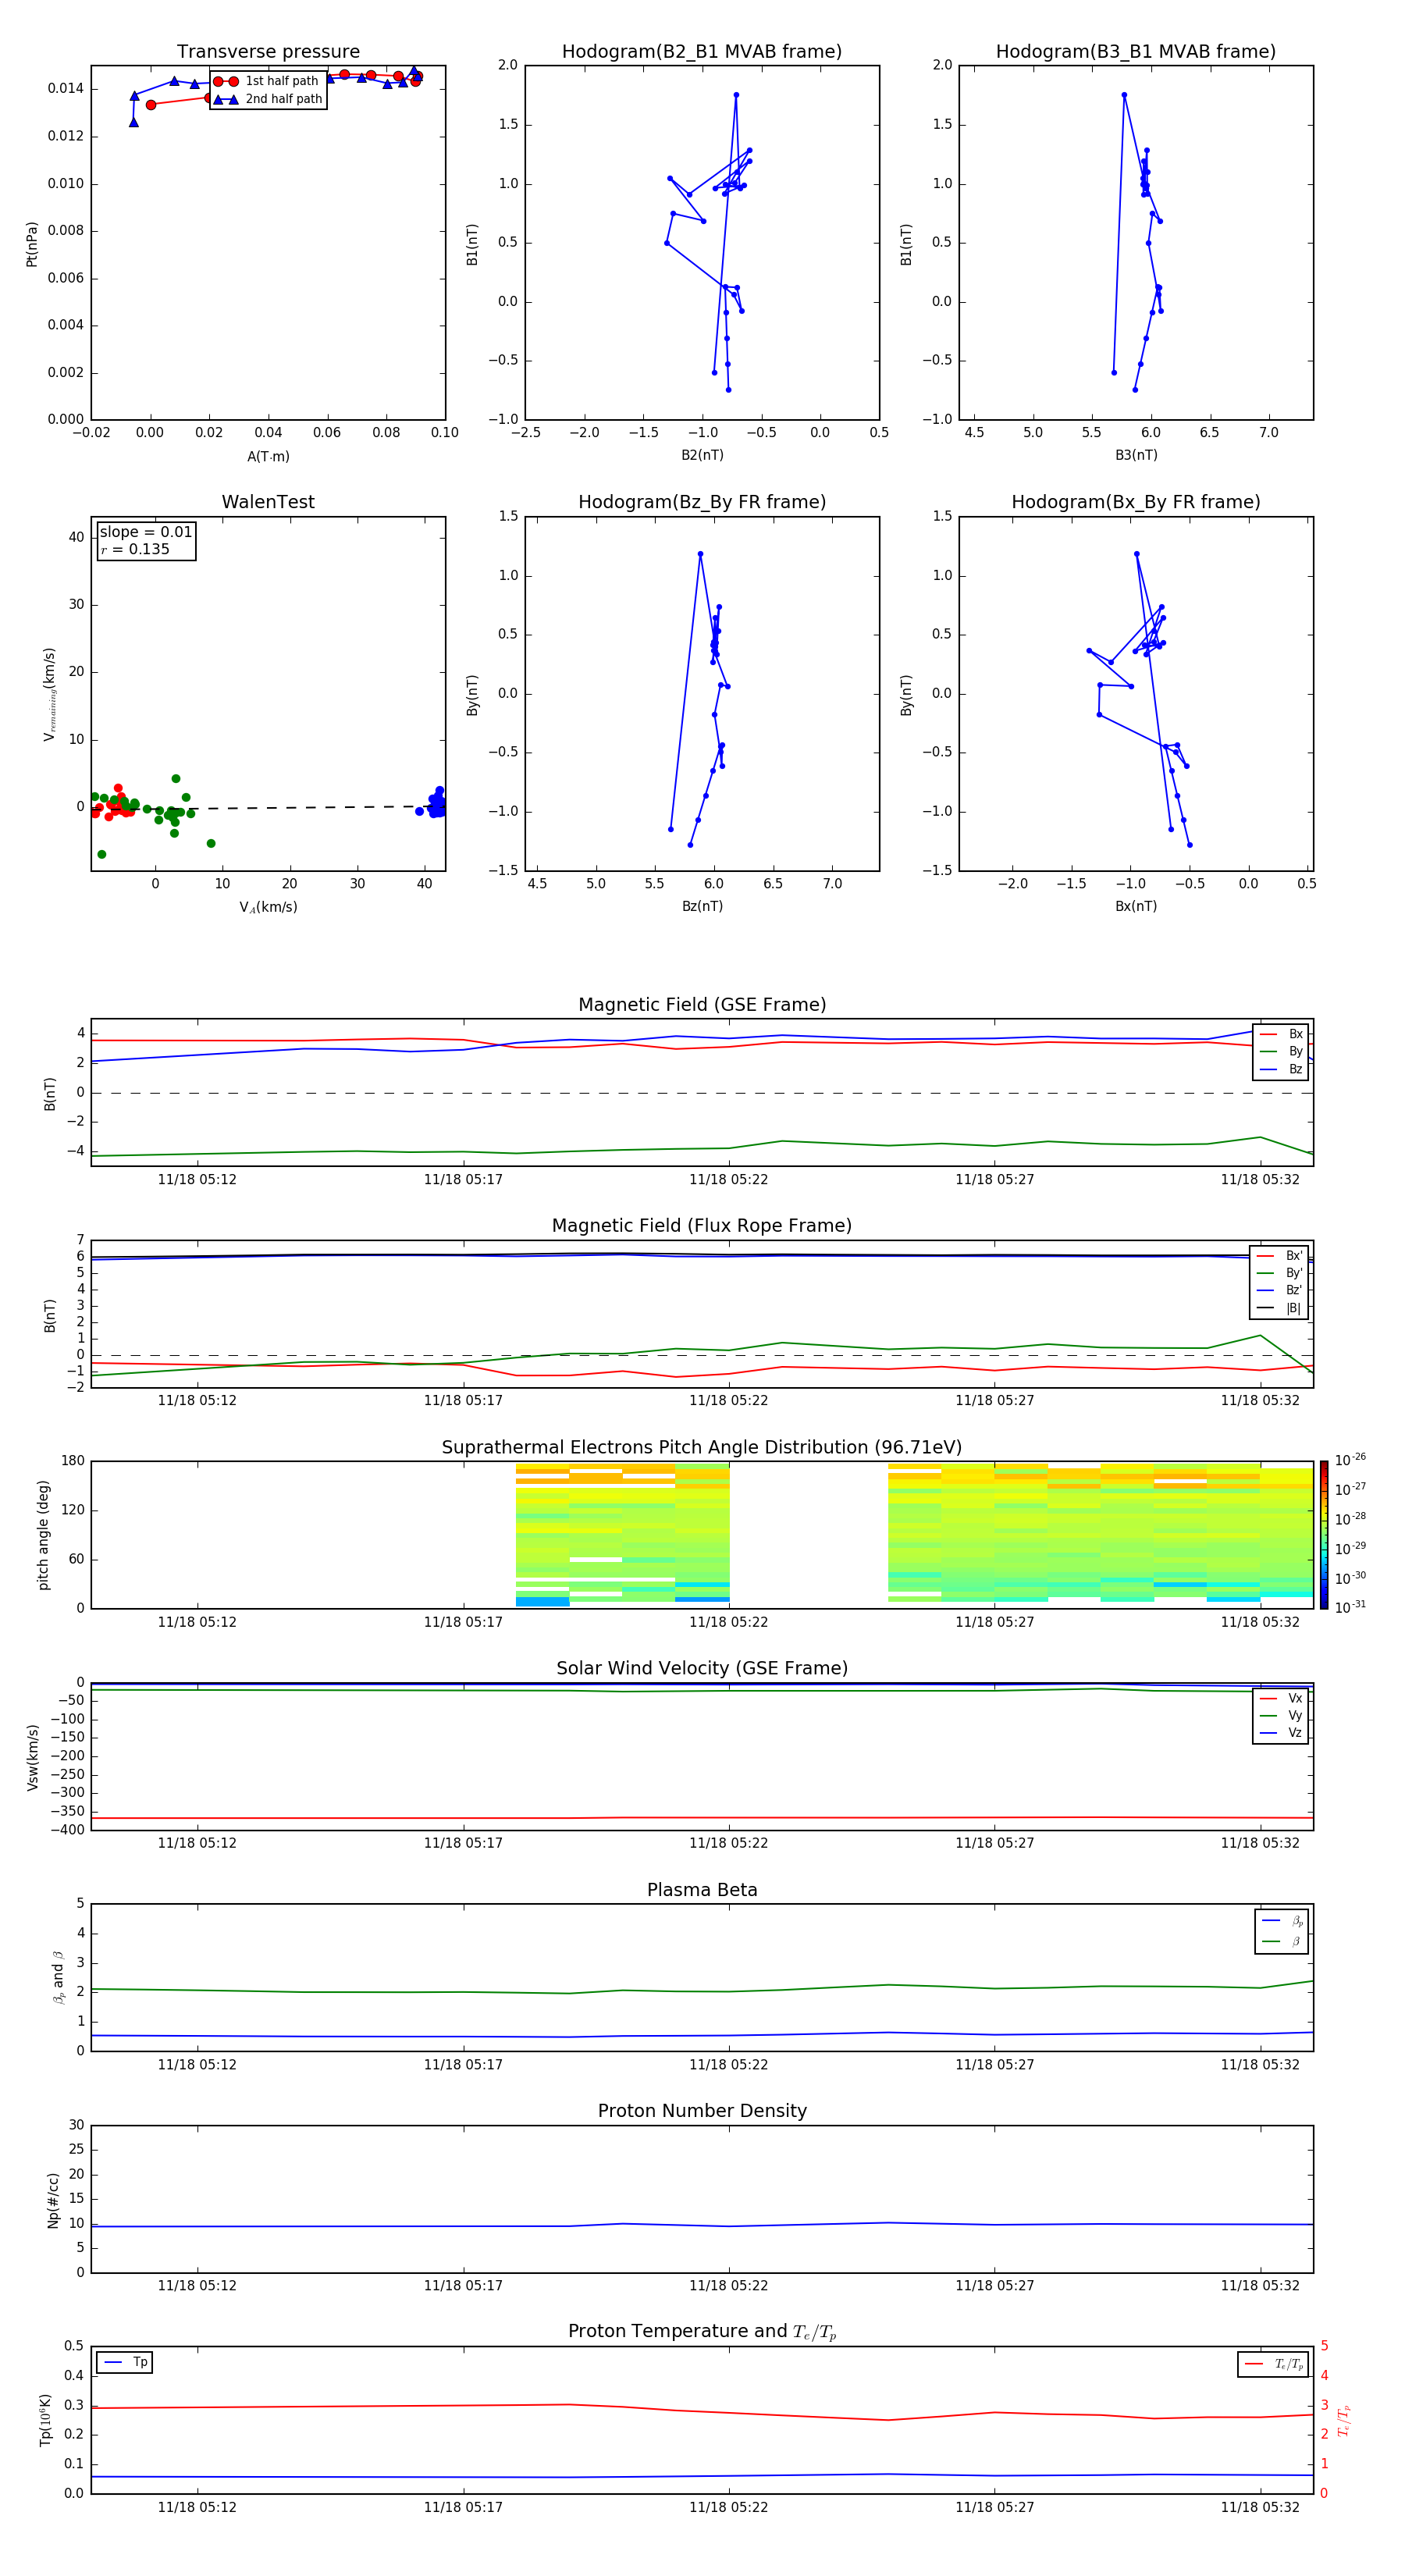Click the 'B3(nT)' x-axis label
The image size is (1405, 2576).
(1136, 455)
